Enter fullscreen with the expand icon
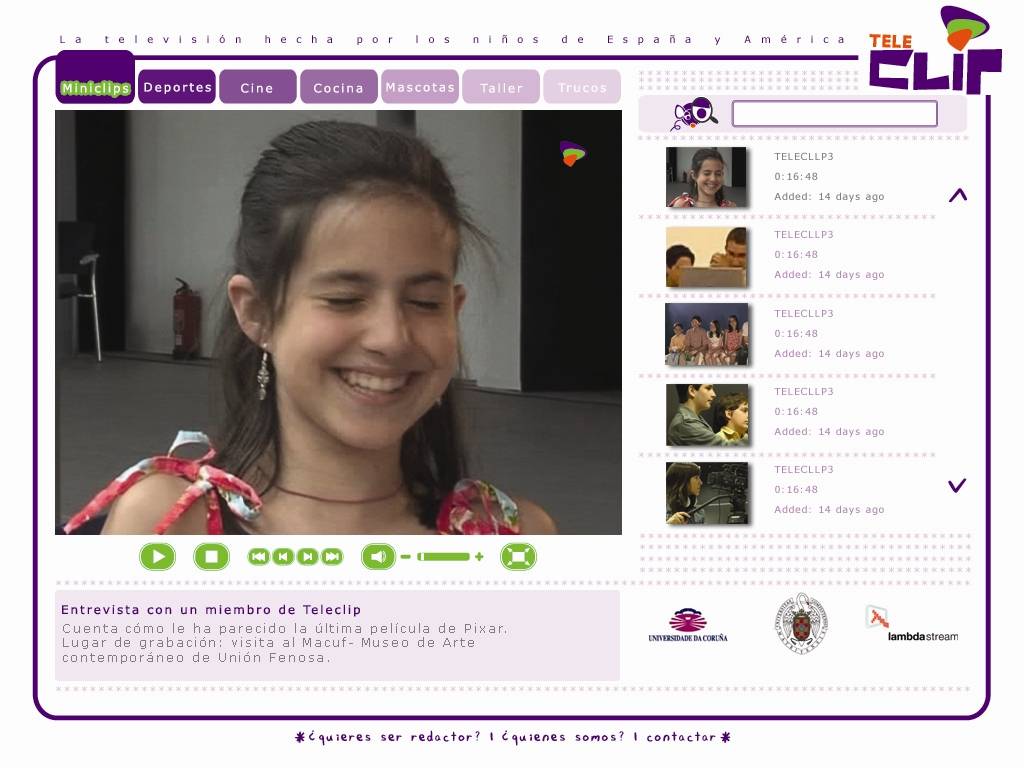The height and width of the screenshot is (768, 1024). click(x=519, y=557)
